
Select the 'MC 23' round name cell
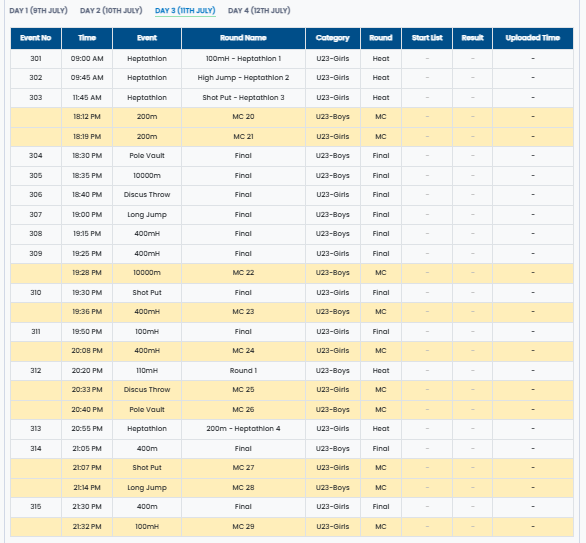coord(243,312)
